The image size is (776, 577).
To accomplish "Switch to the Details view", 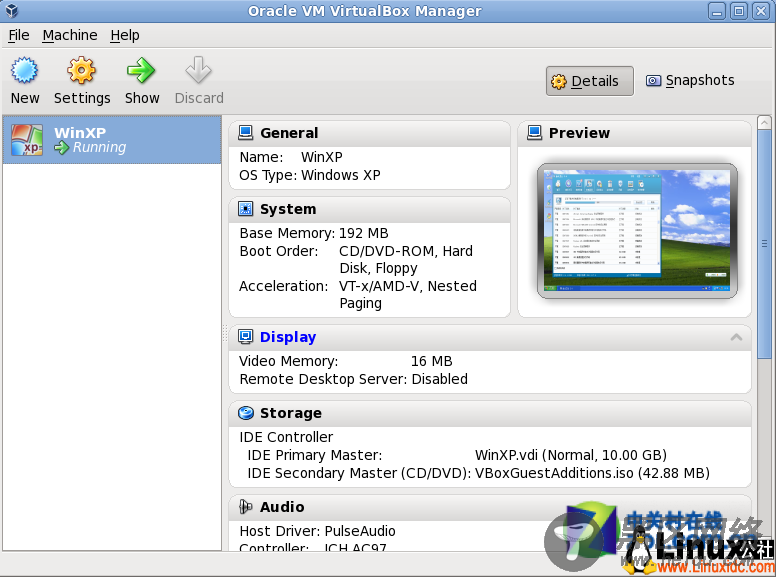I will [589, 81].
